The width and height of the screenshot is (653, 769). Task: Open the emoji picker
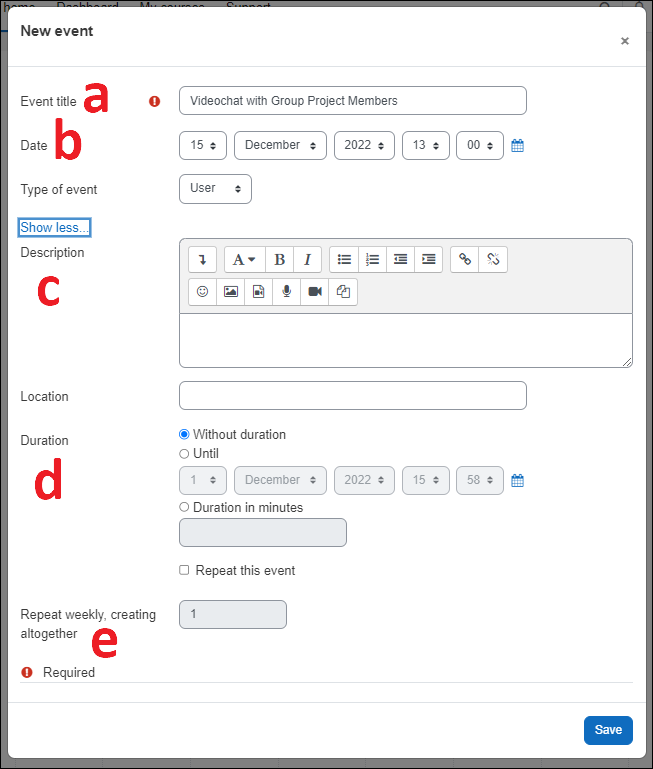(x=203, y=292)
